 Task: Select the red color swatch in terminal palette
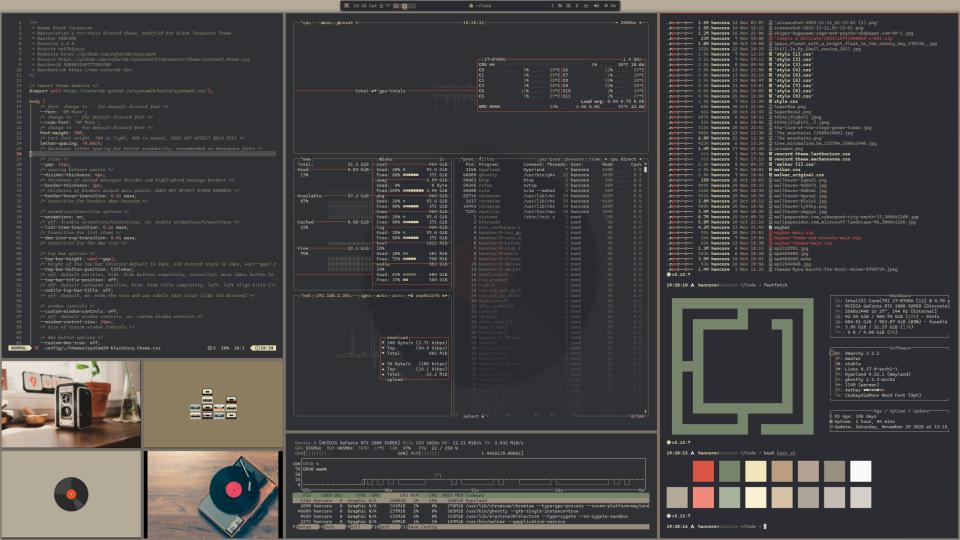tap(704, 471)
